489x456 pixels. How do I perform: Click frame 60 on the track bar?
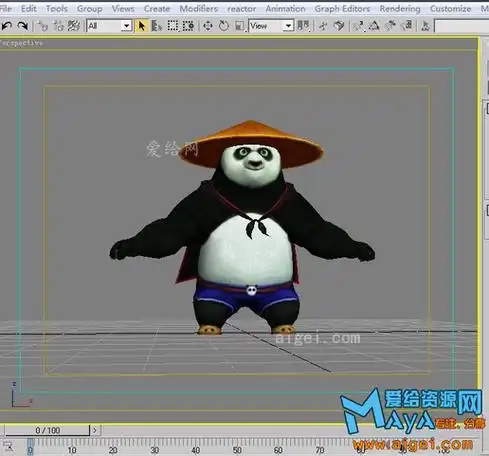(x=279, y=450)
